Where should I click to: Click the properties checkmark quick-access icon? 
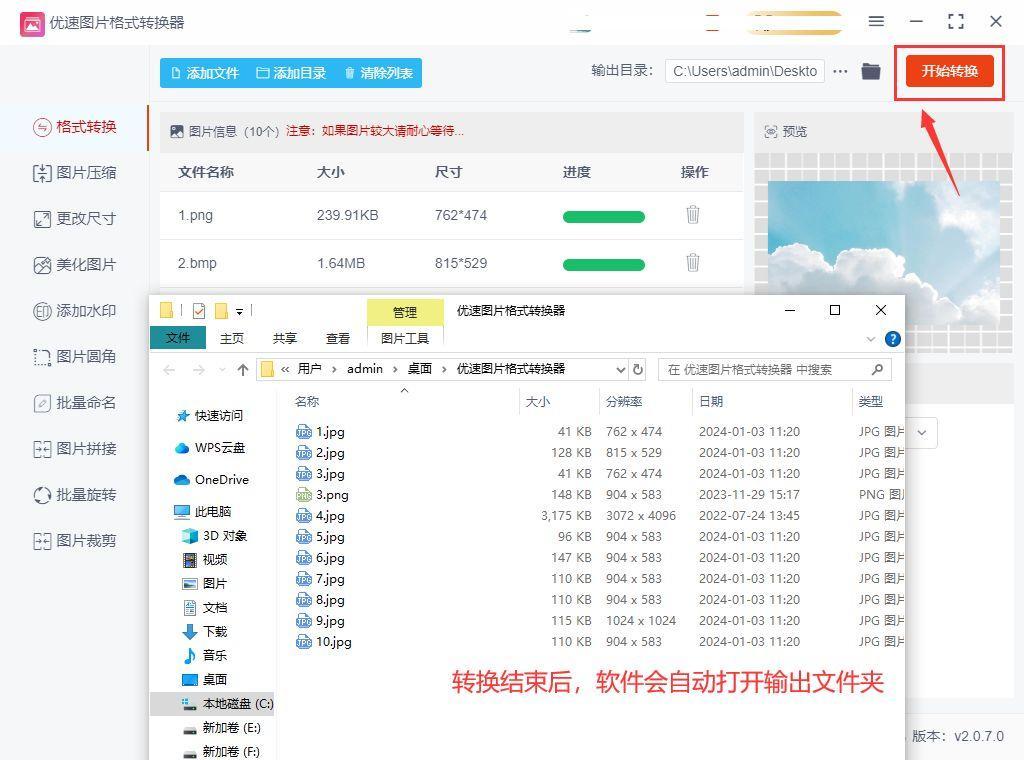[199, 311]
